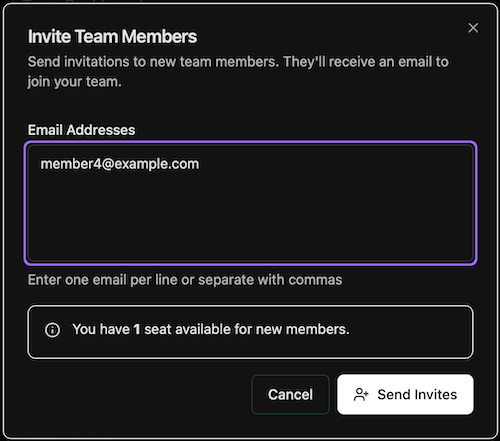Click the 'Send Invites' label text
The height and width of the screenshot is (441, 500).
(x=417, y=395)
